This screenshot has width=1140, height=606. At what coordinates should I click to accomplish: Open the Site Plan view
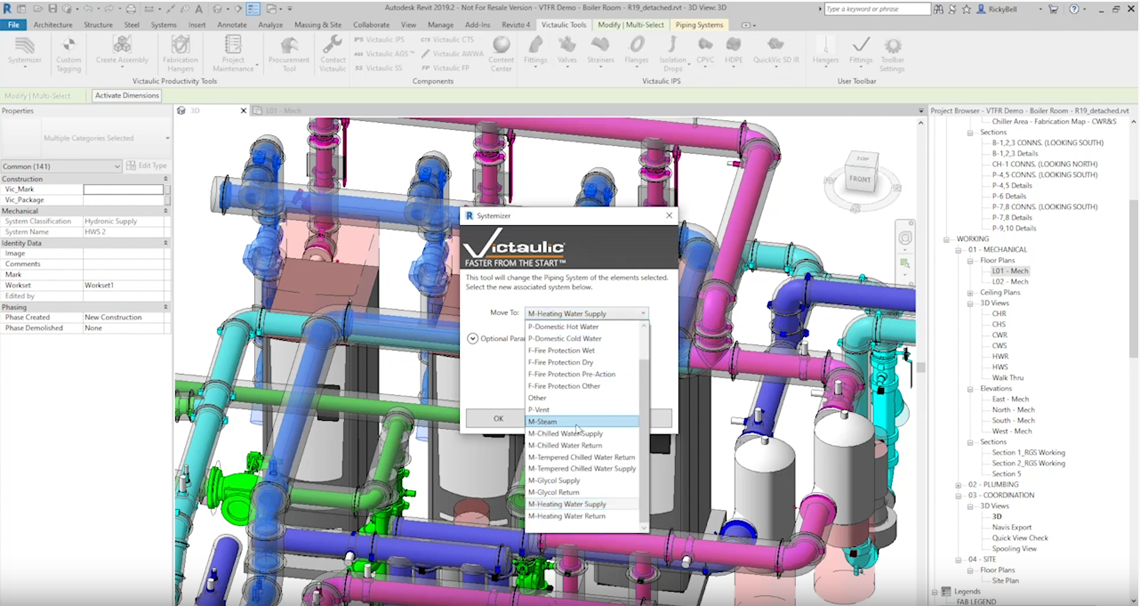(1005, 581)
